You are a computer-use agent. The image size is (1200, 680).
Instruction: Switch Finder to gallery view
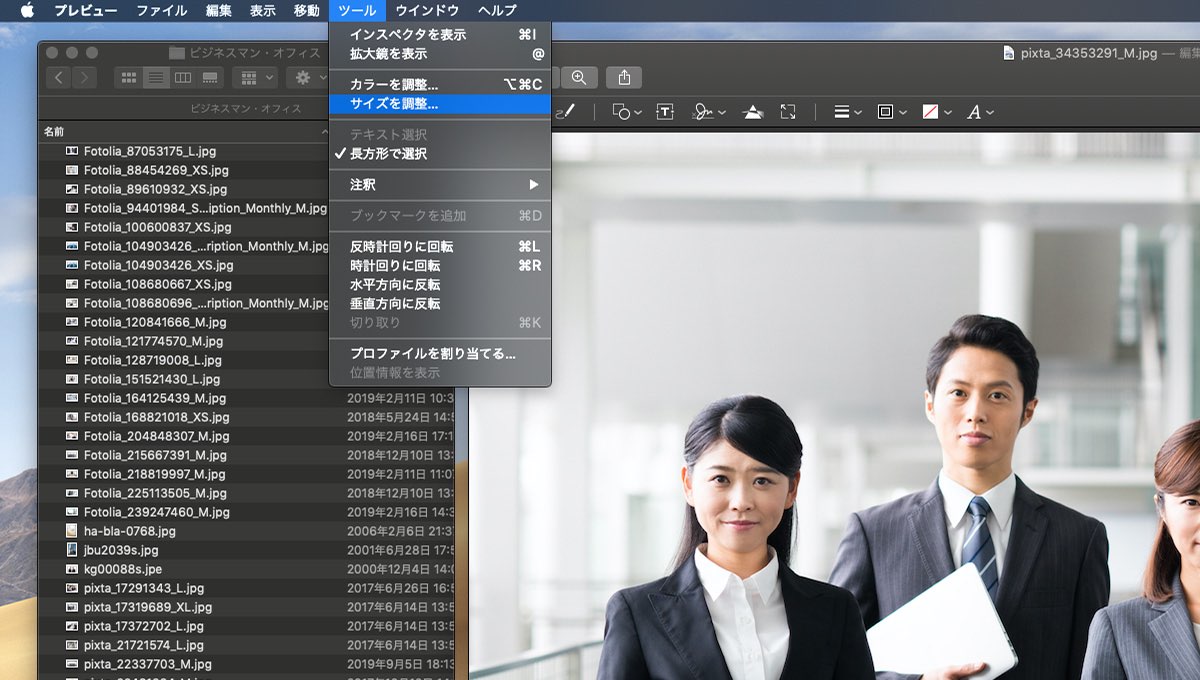(210, 77)
